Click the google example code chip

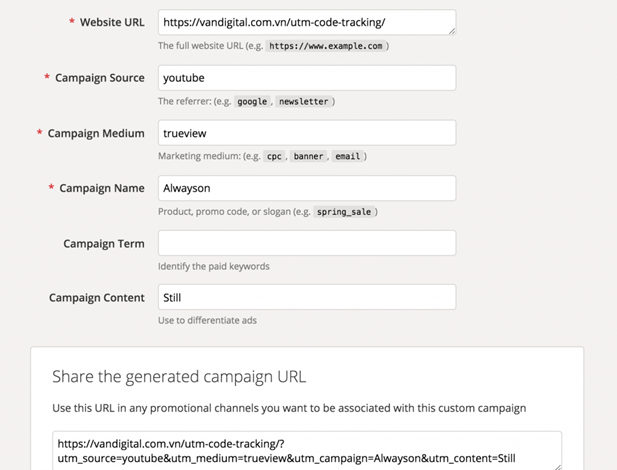[x=252, y=101]
